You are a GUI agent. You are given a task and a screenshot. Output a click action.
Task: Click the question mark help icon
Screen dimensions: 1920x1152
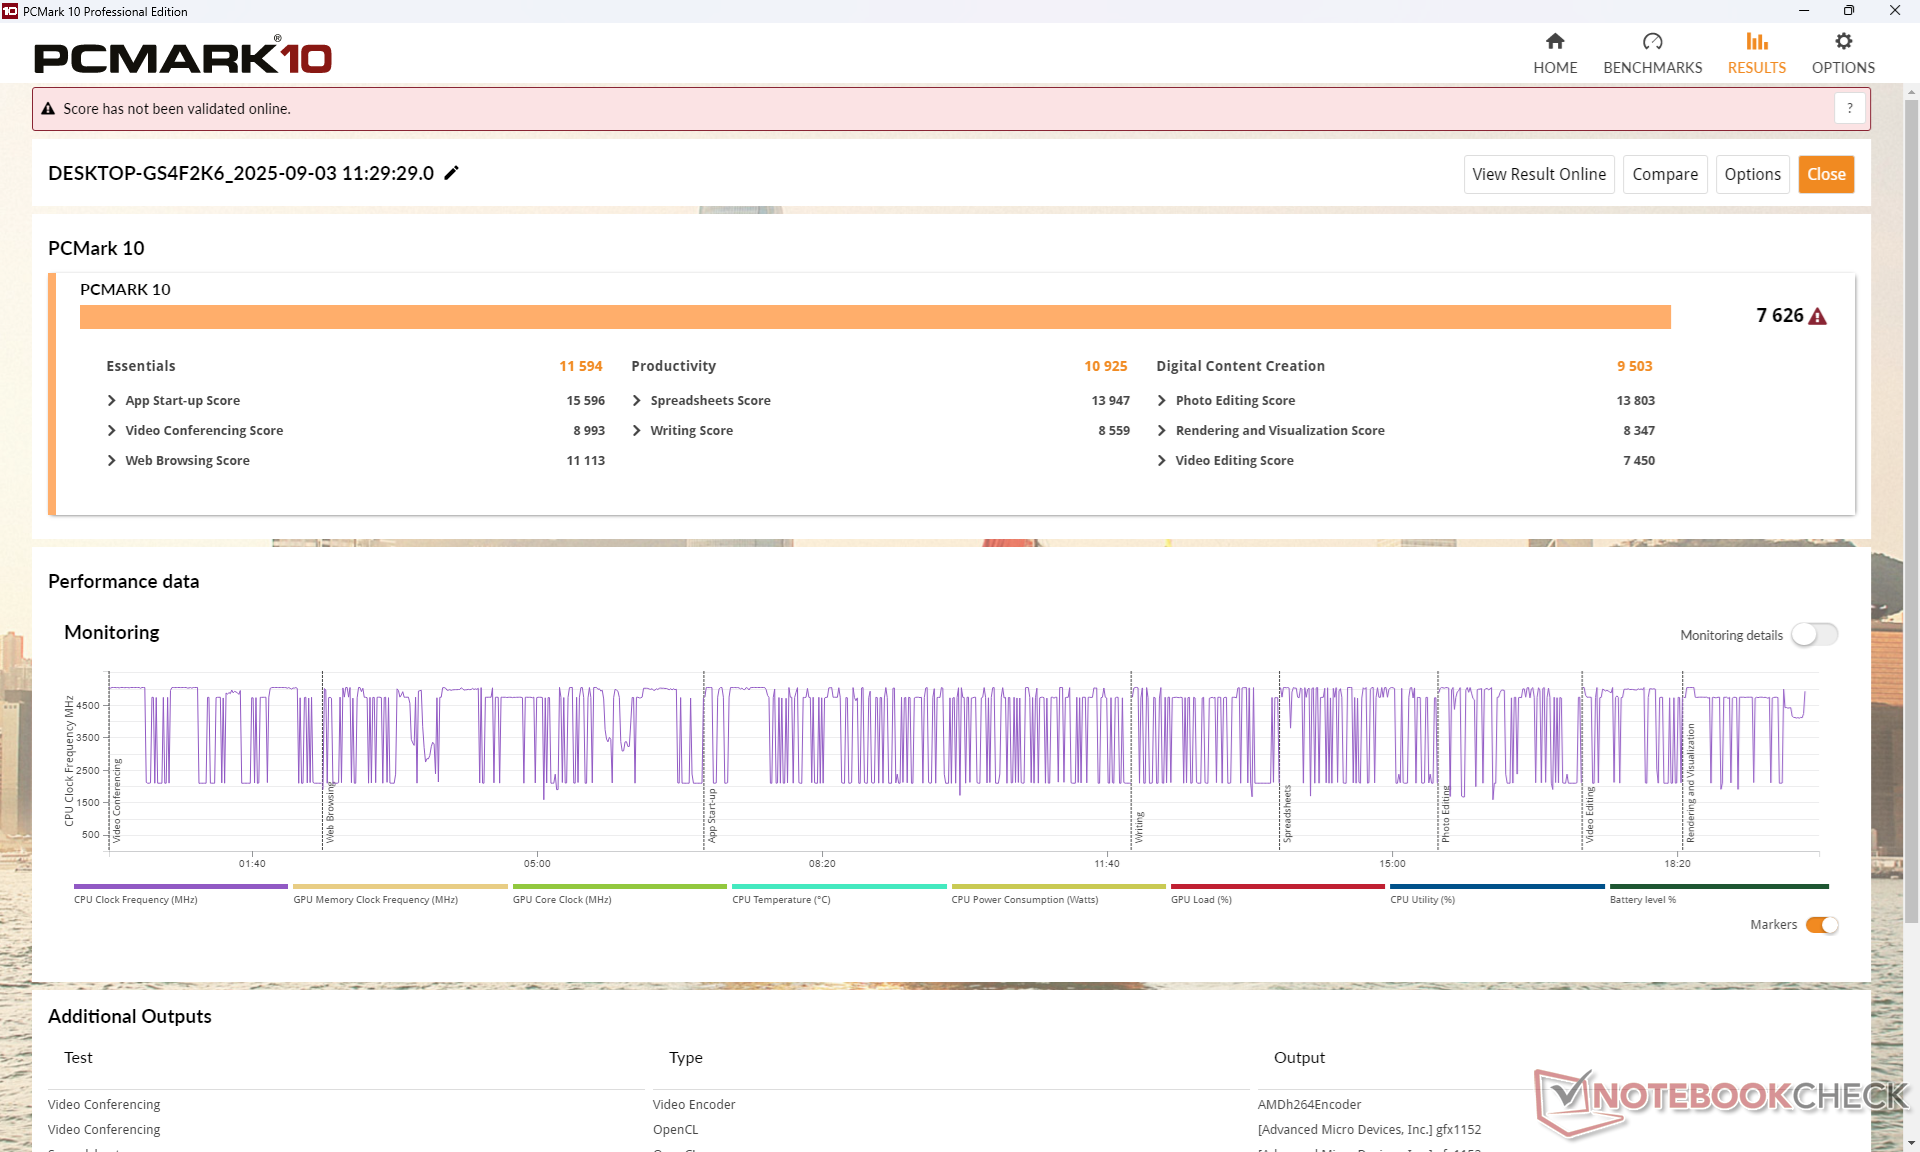[x=1850, y=108]
